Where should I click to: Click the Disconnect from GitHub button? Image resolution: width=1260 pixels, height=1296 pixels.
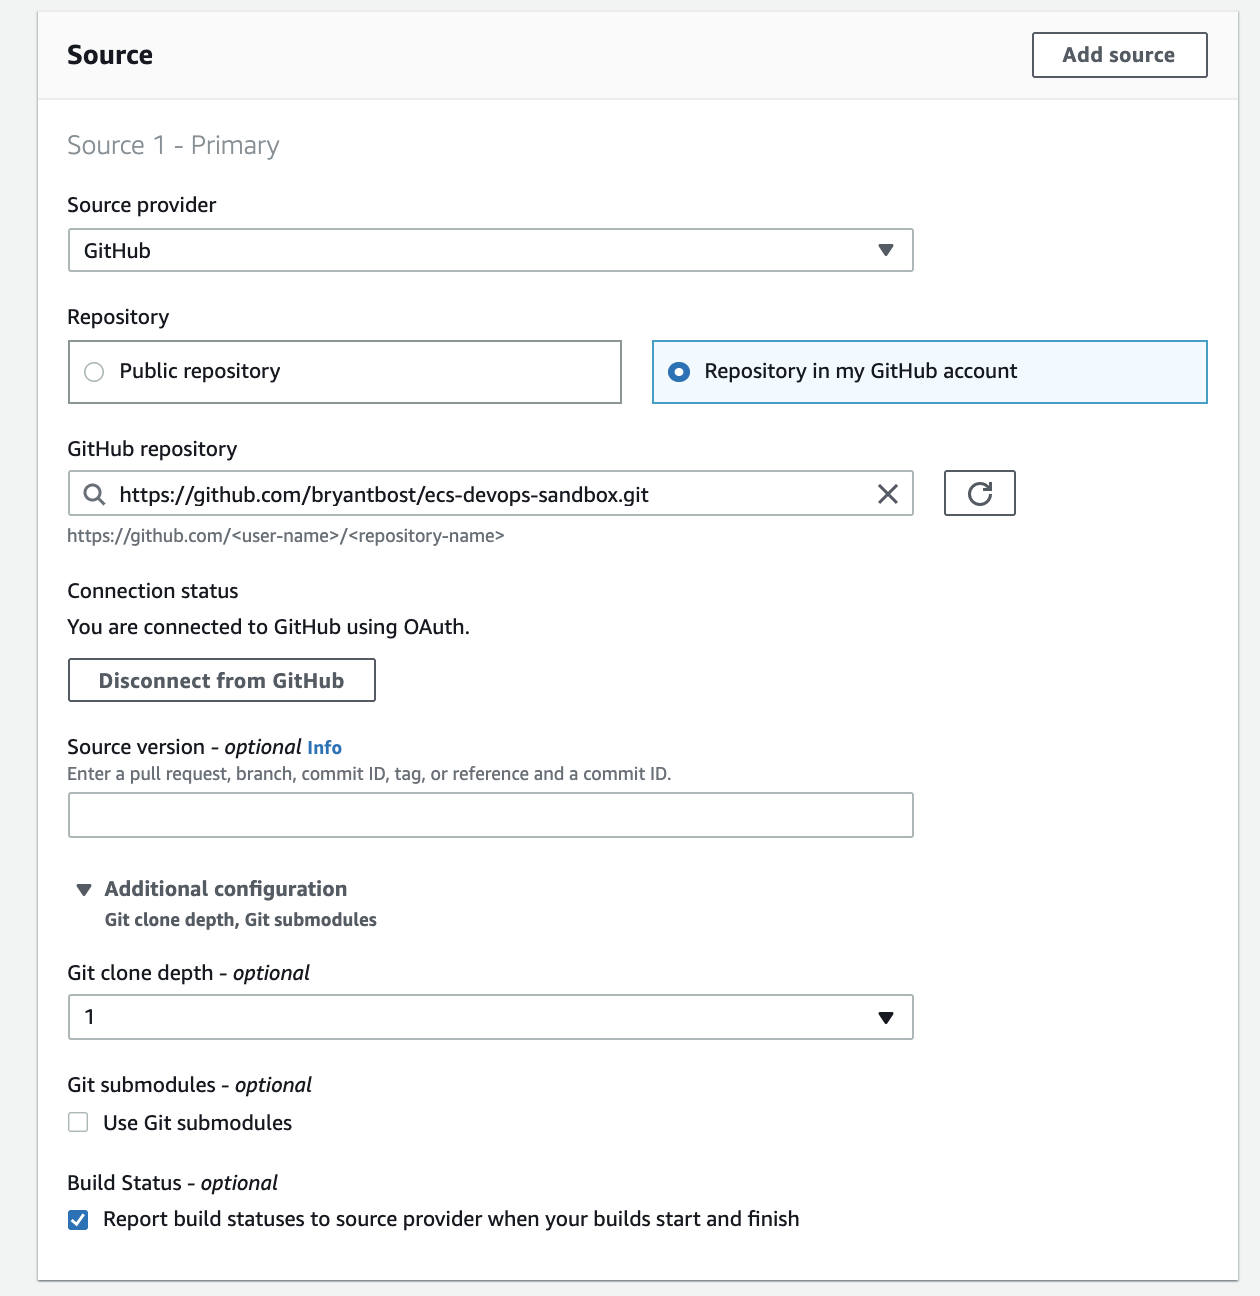221,680
